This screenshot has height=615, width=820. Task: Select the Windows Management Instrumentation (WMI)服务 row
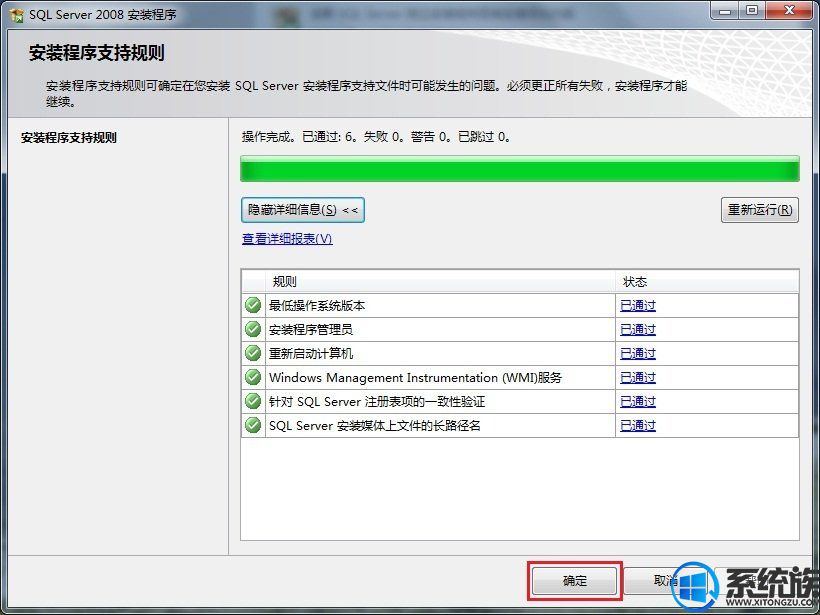point(520,378)
